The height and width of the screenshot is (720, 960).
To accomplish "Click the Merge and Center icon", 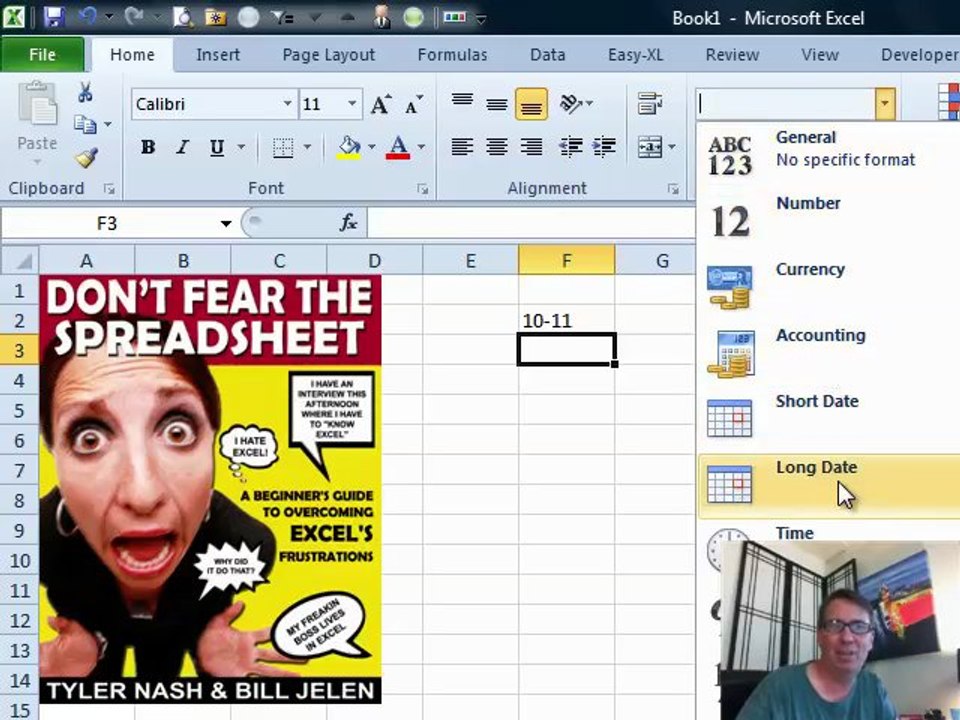I will click(650, 147).
